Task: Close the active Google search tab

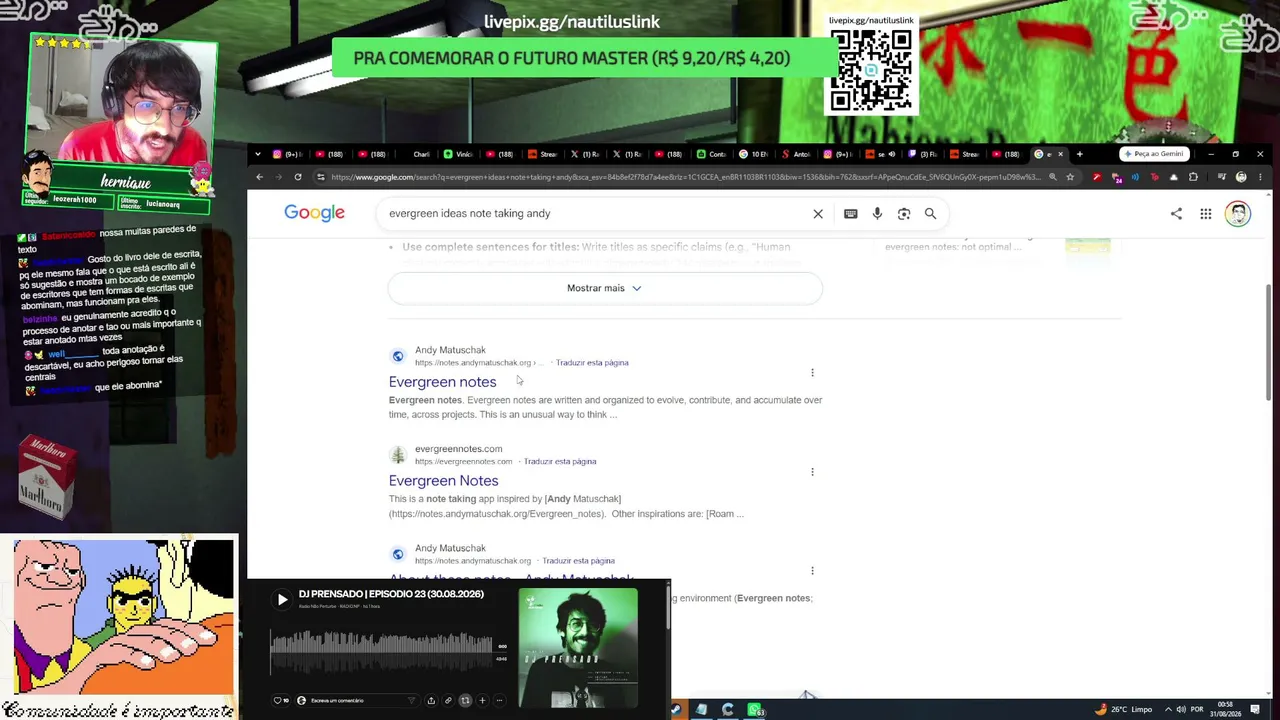Action: point(1061,154)
